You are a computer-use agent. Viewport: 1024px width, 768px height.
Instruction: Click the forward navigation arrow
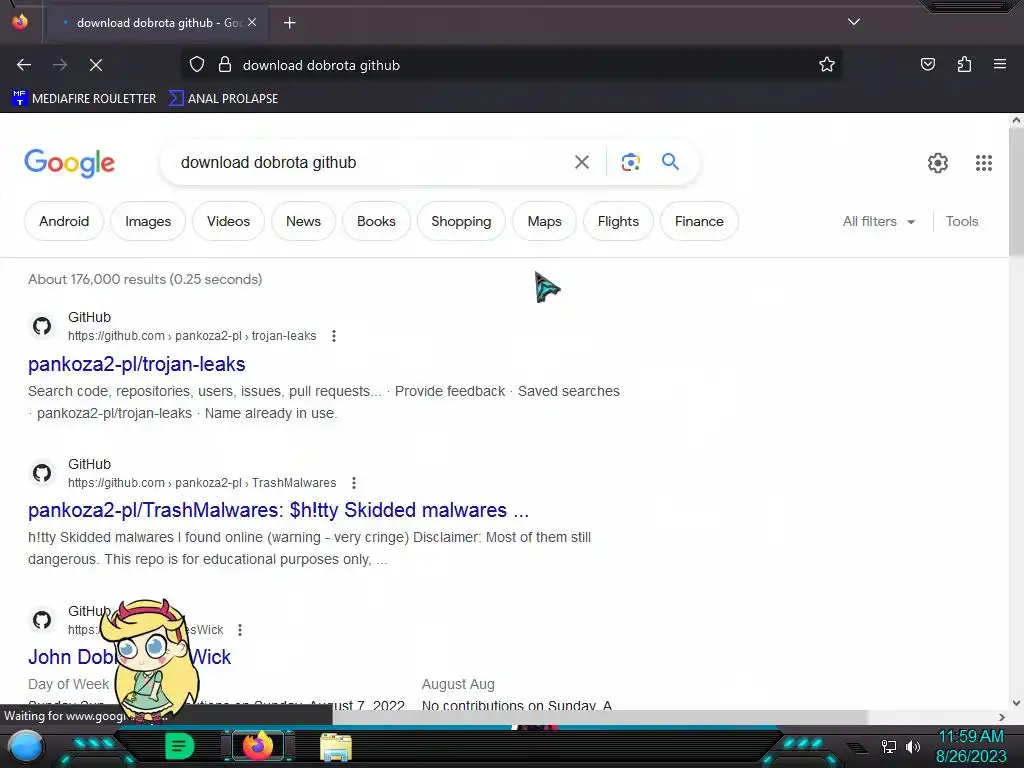point(60,65)
